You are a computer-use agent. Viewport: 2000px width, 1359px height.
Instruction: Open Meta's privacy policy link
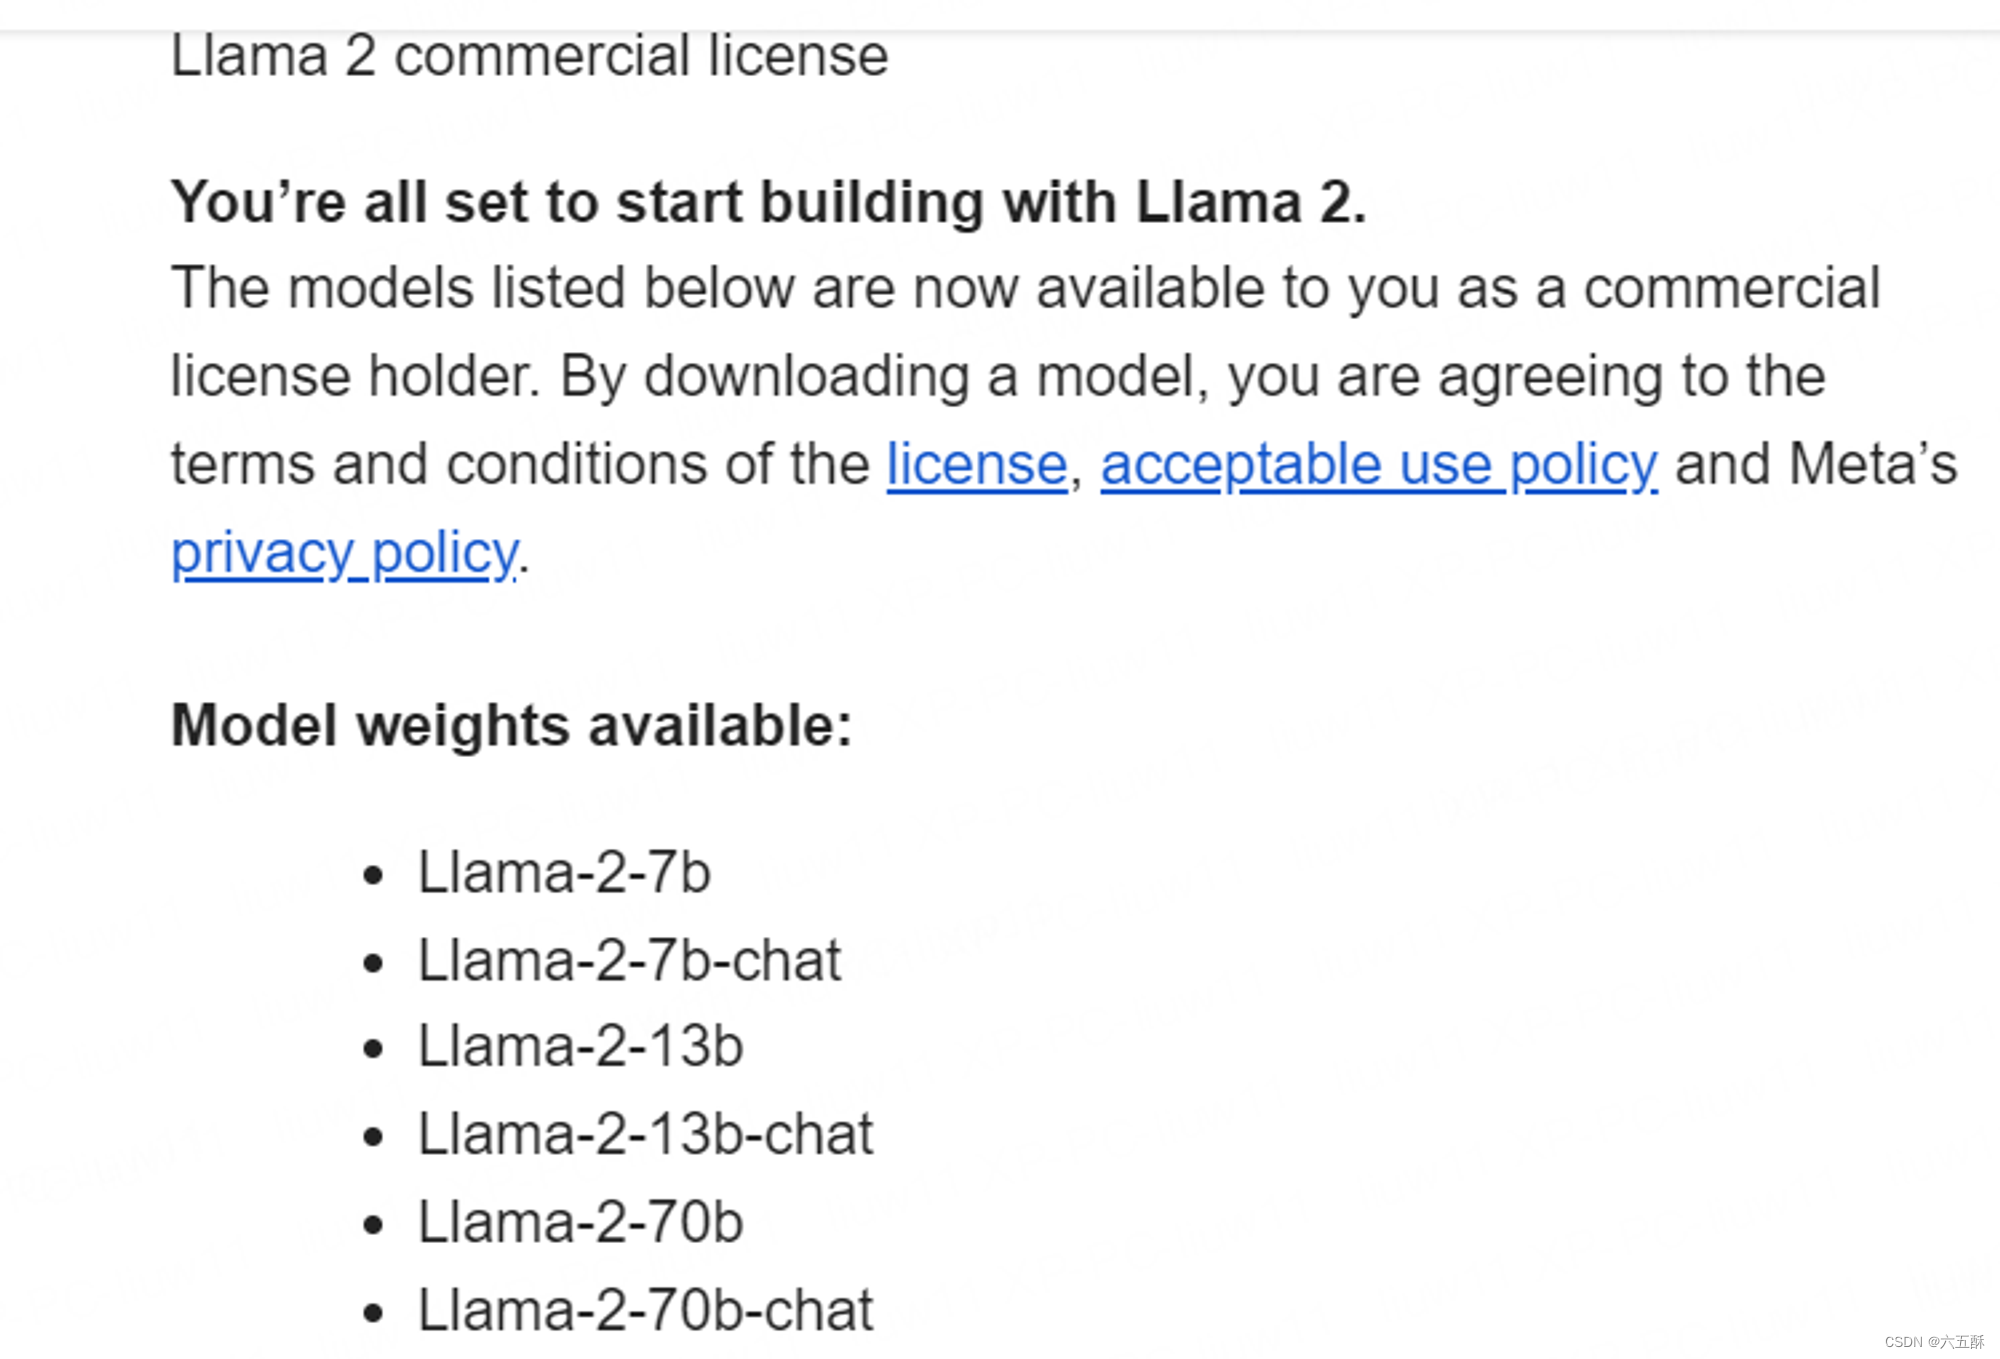[345, 553]
